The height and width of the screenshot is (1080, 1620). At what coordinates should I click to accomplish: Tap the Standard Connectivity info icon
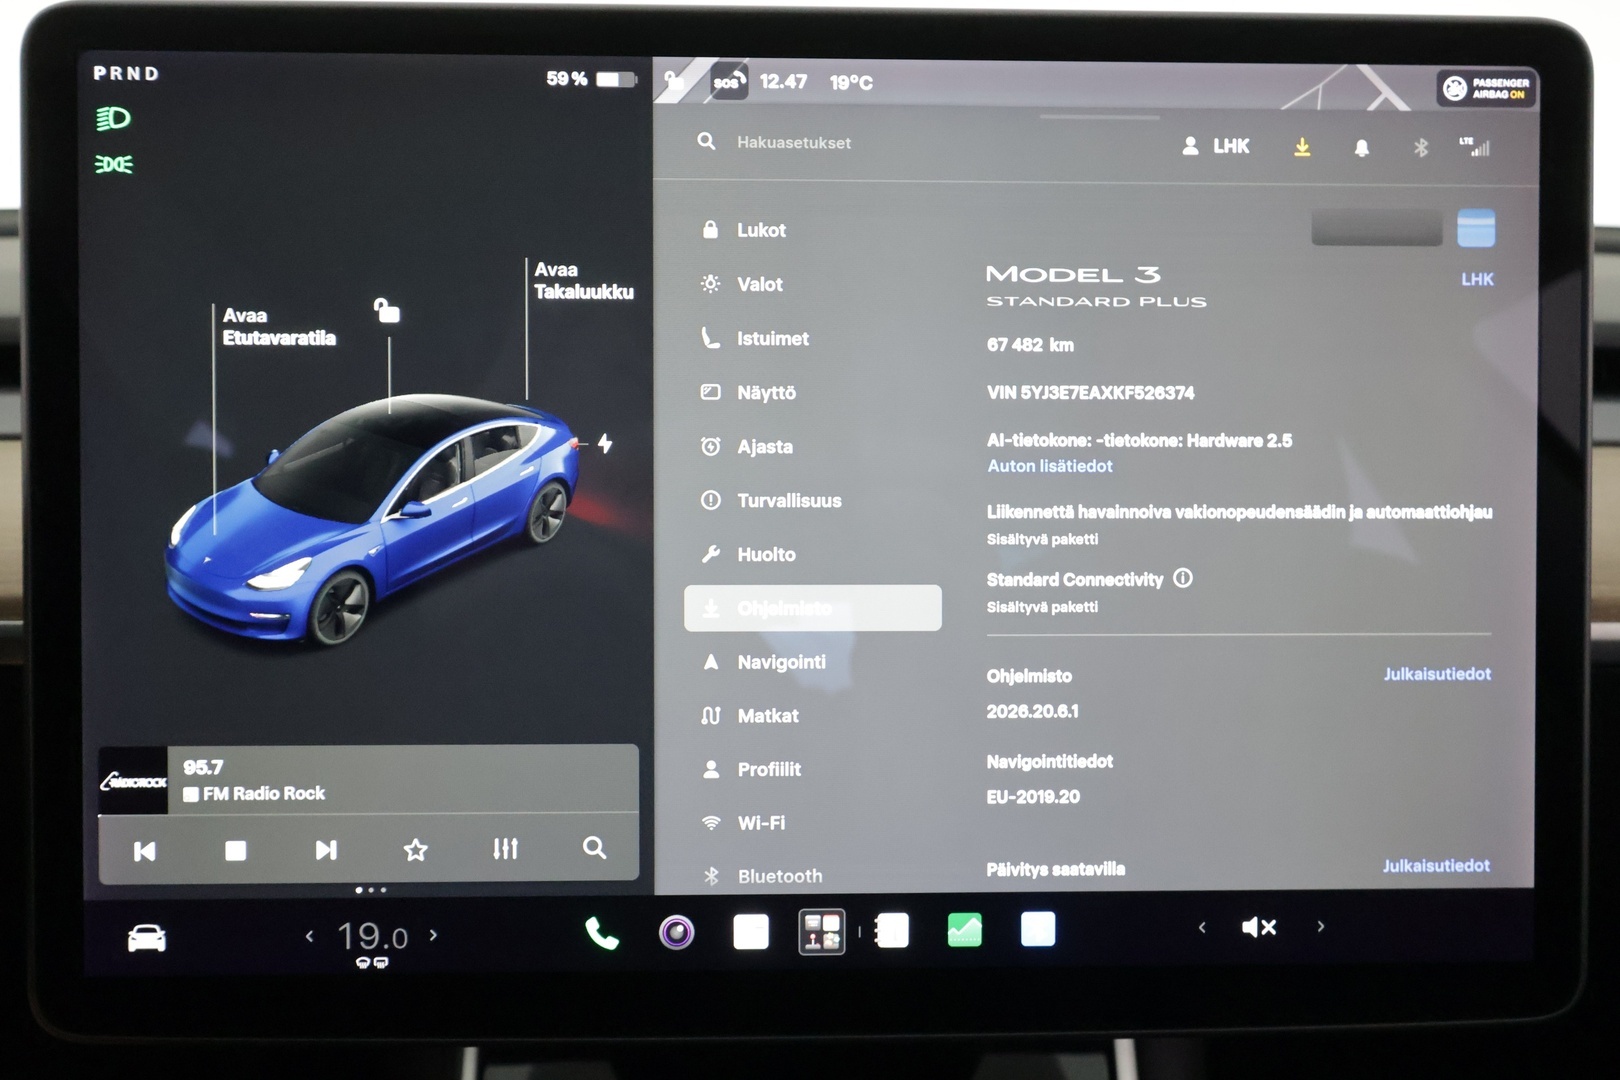tap(1182, 578)
